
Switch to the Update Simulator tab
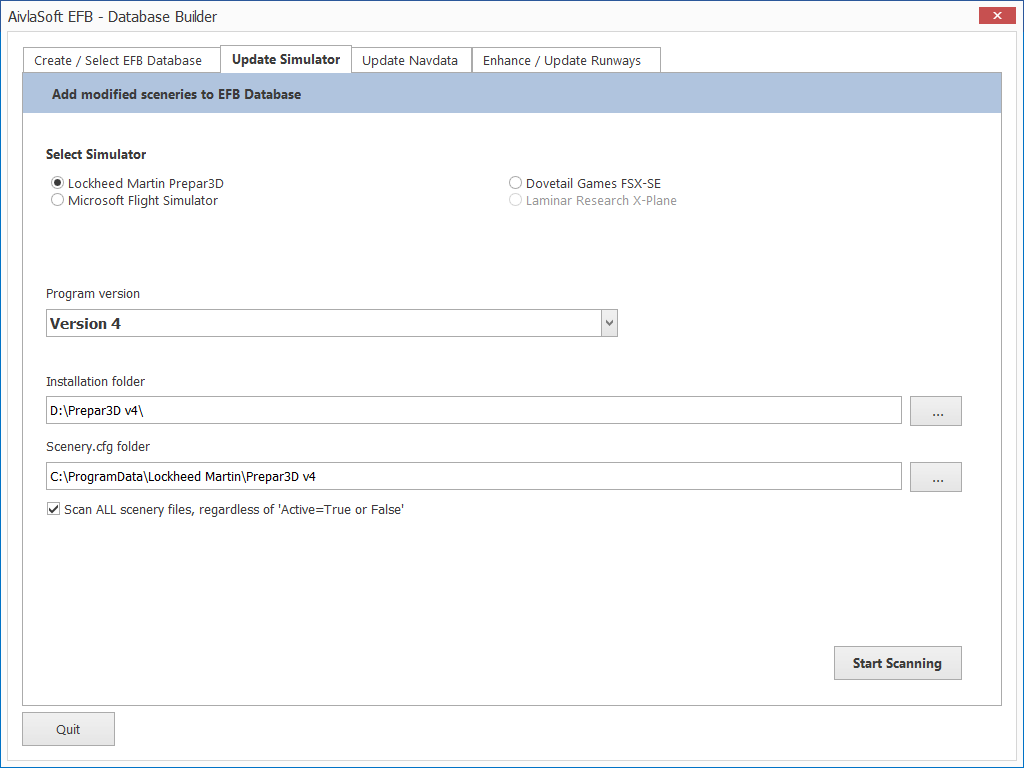point(286,59)
